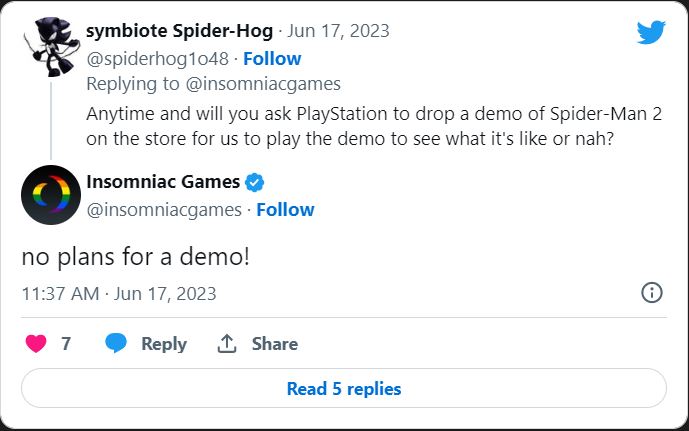The width and height of the screenshot is (689, 431).
Task: Click the Share text label
Action: coord(275,343)
